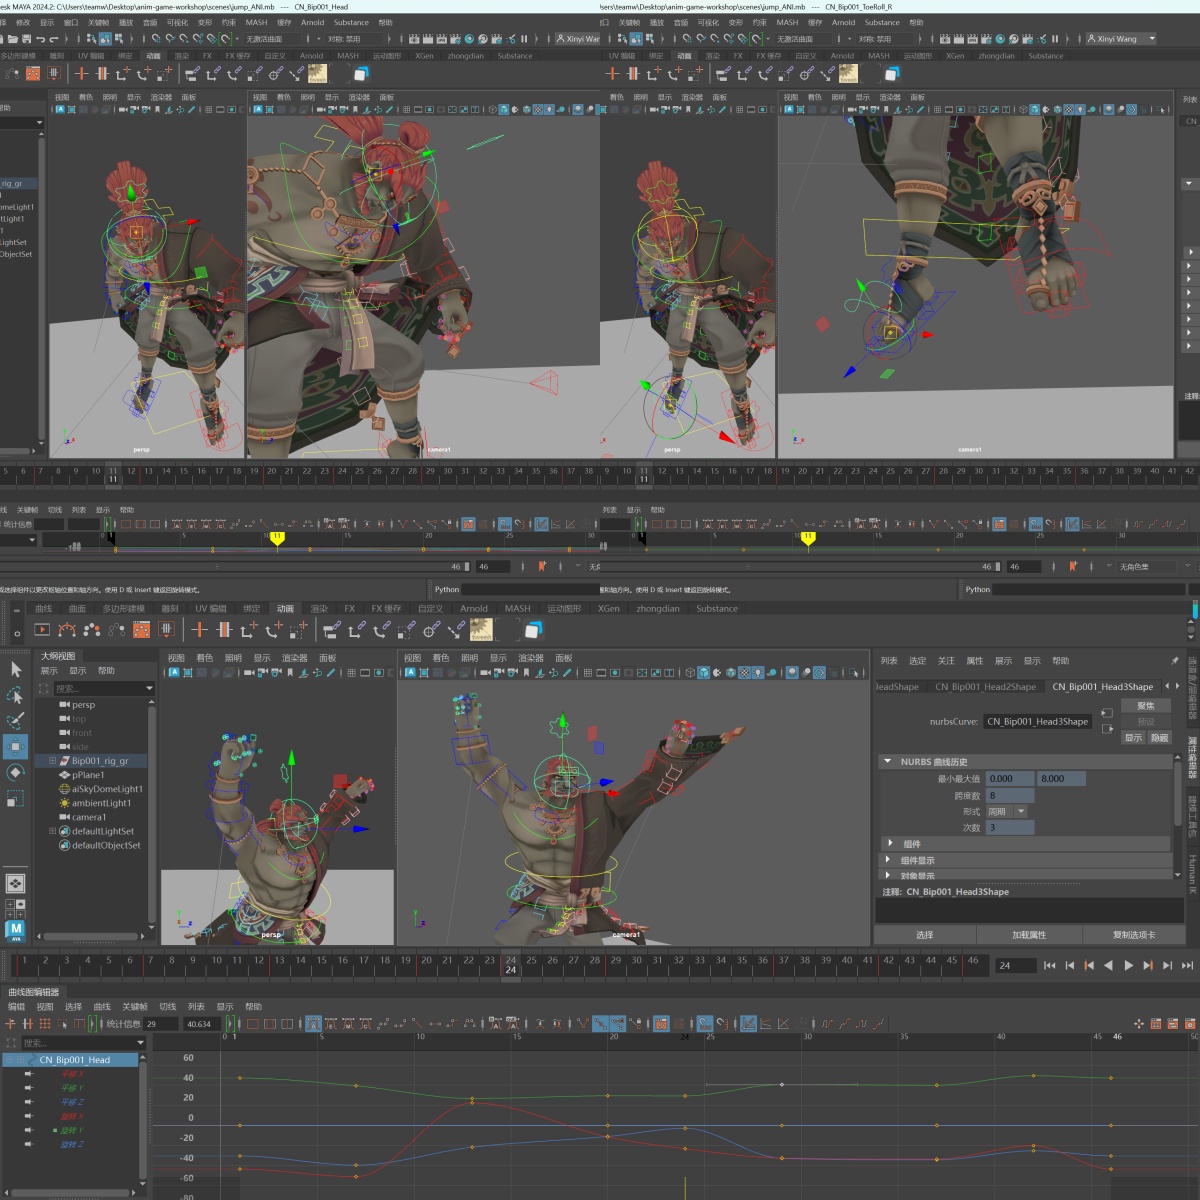Click Set Key on Translate icon in bottom shelf
The height and width of the screenshot is (1200, 1200).
[x=249, y=629]
